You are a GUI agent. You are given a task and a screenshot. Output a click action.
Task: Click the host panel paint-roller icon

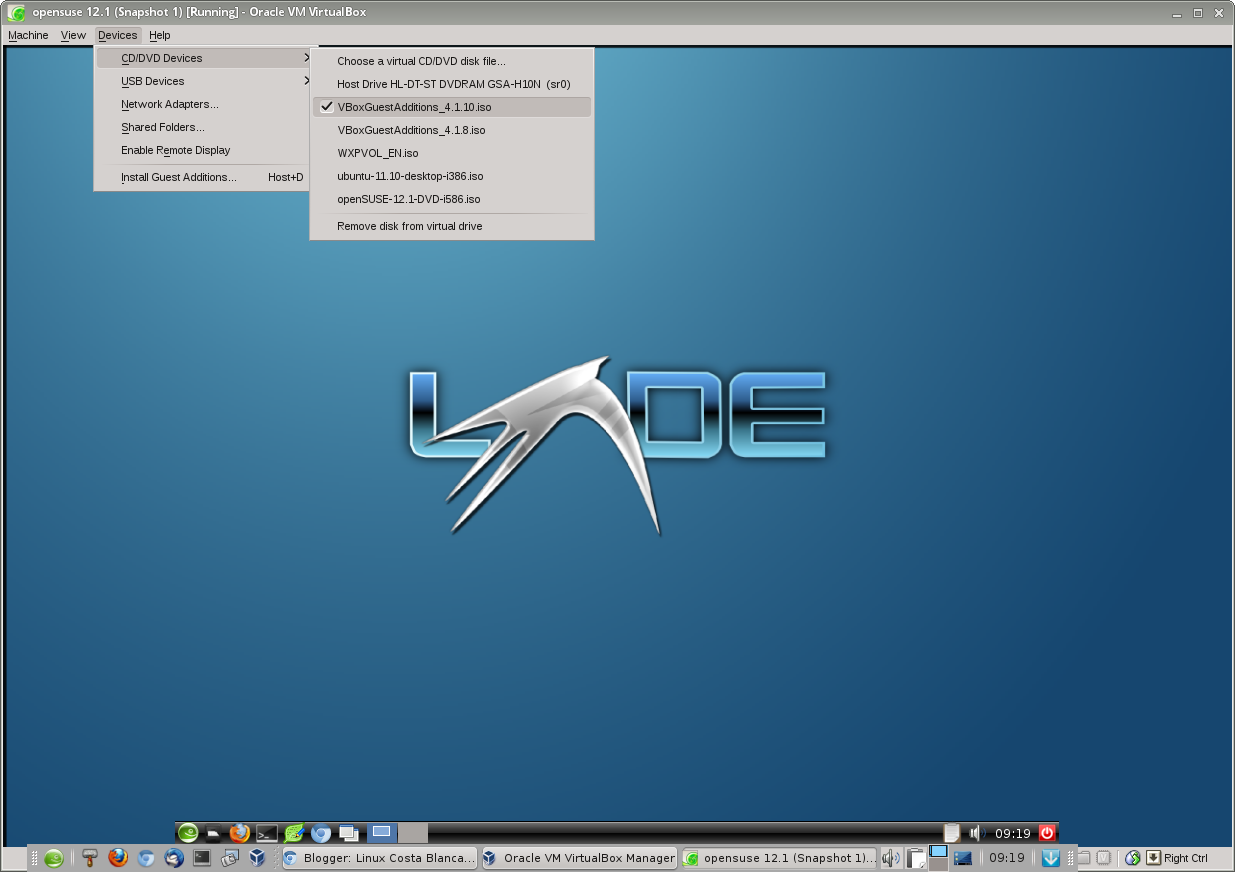click(x=90, y=858)
